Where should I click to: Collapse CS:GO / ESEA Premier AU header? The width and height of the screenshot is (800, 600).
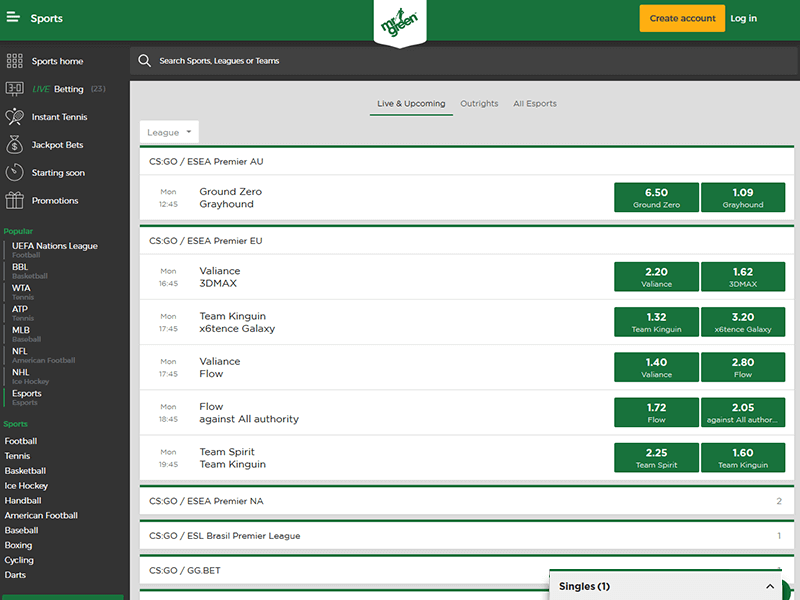(x=466, y=161)
